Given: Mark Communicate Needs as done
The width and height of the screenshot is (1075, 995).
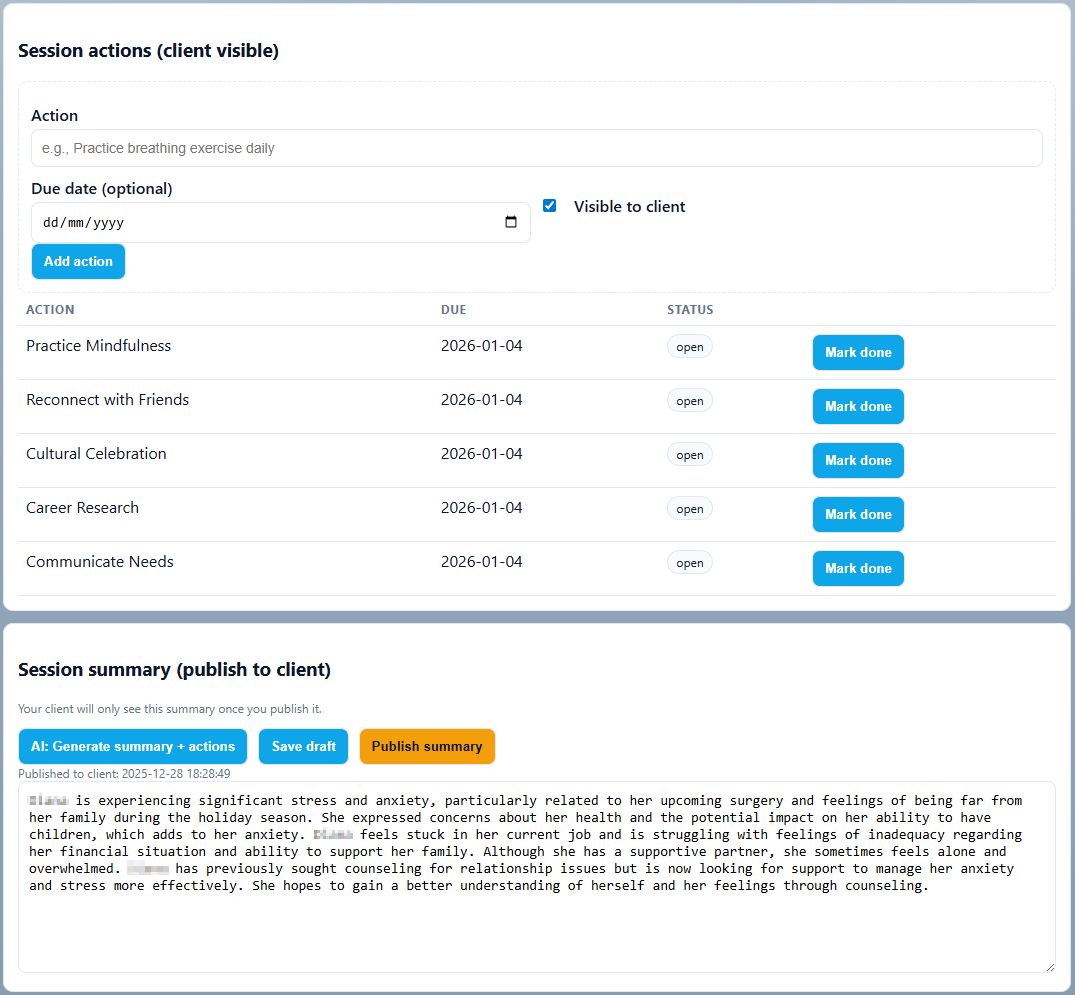Looking at the screenshot, I should [x=858, y=569].
